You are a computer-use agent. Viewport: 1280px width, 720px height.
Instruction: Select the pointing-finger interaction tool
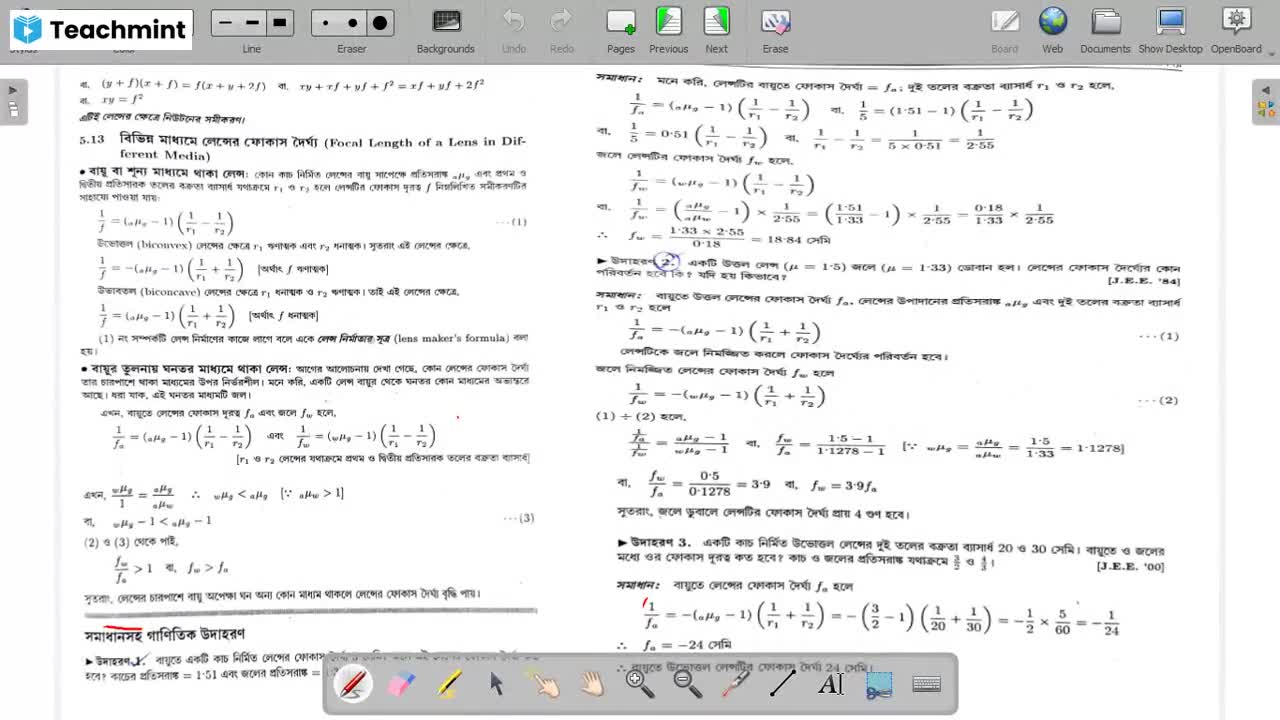tap(545, 684)
